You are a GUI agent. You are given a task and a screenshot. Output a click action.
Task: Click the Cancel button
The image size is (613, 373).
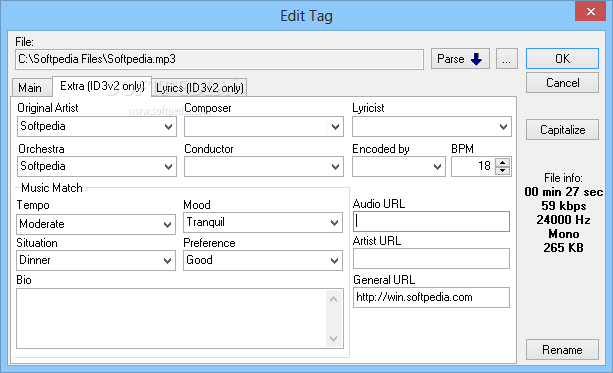pos(562,82)
